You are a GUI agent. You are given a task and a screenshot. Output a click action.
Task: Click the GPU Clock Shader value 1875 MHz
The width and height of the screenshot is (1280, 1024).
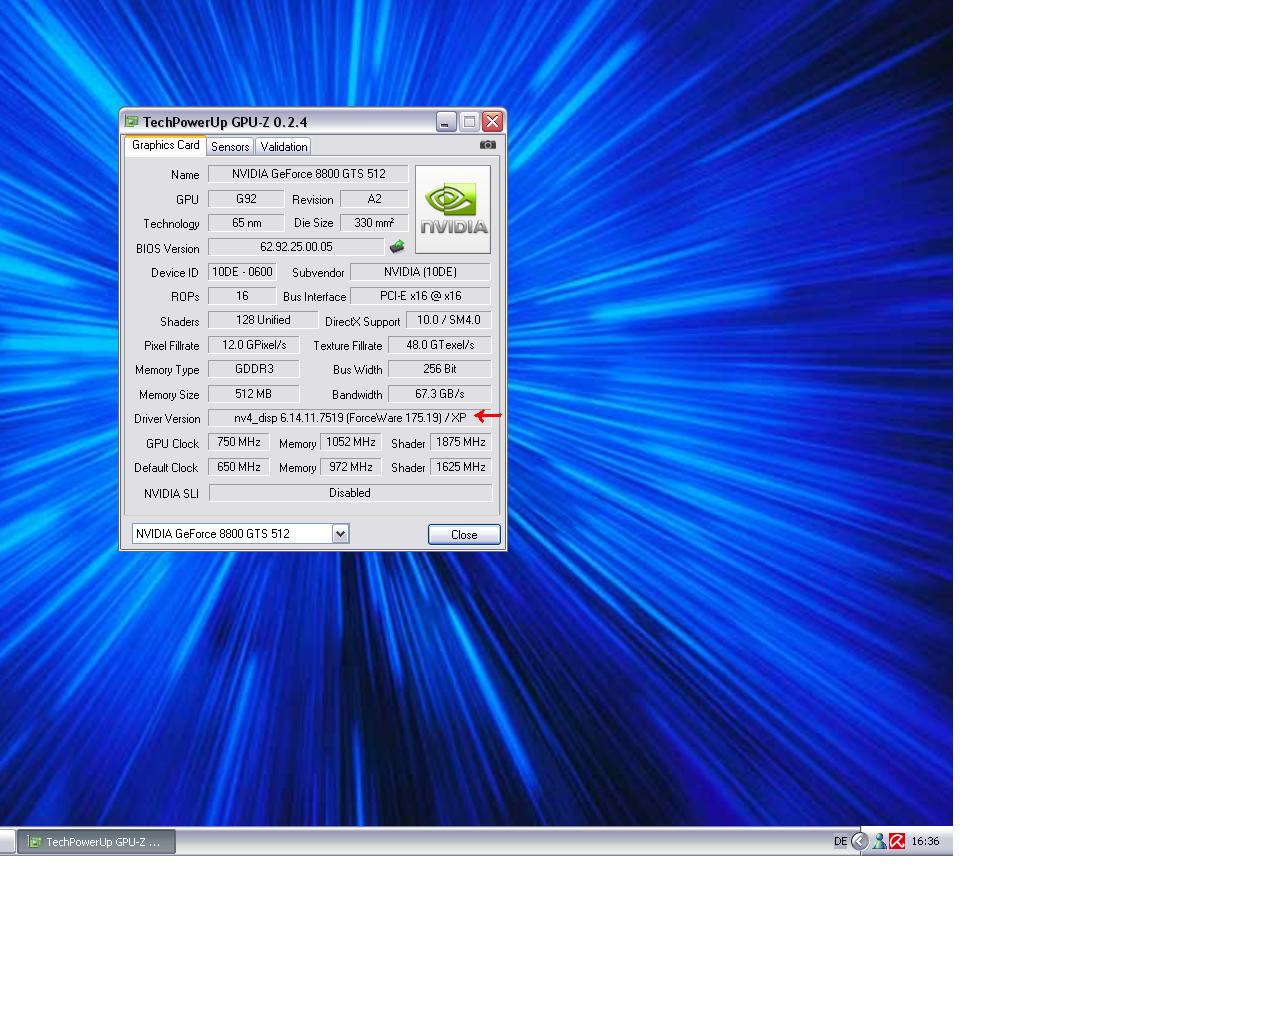pos(461,442)
